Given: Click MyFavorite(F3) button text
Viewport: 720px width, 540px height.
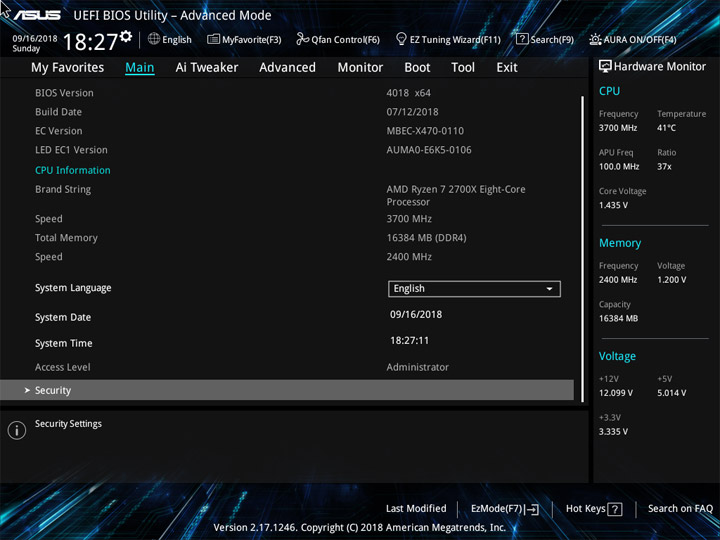Looking at the screenshot, I should [252, 39].
